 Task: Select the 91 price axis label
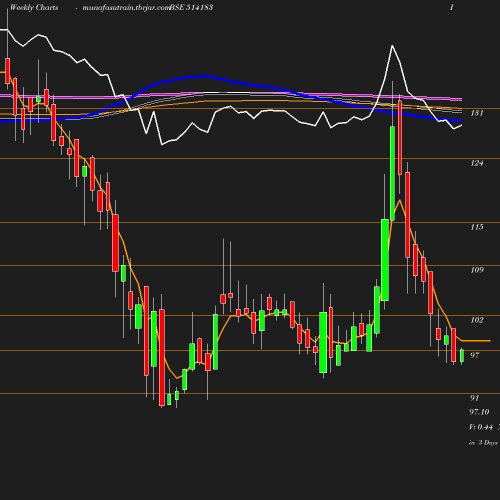tap(474, 398)
